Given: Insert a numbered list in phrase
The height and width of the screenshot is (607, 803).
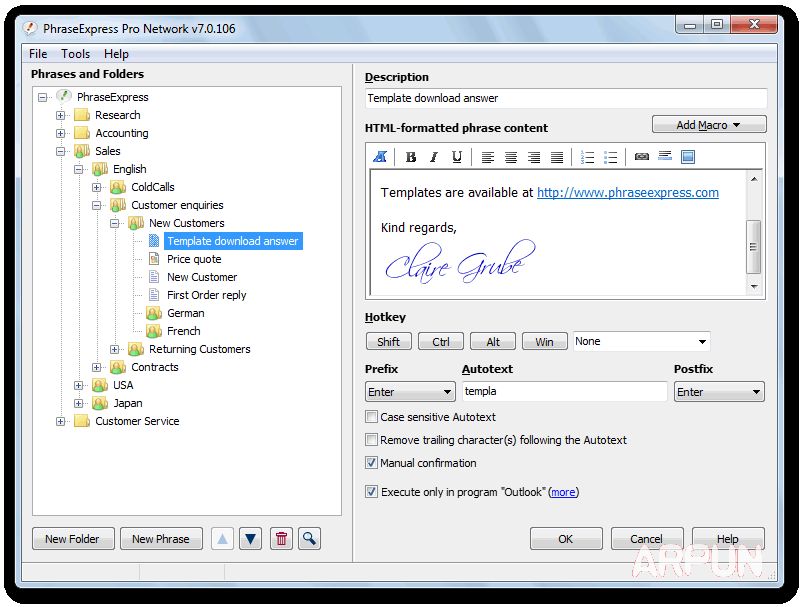Looking at the screenshot, I should (587, 157).
